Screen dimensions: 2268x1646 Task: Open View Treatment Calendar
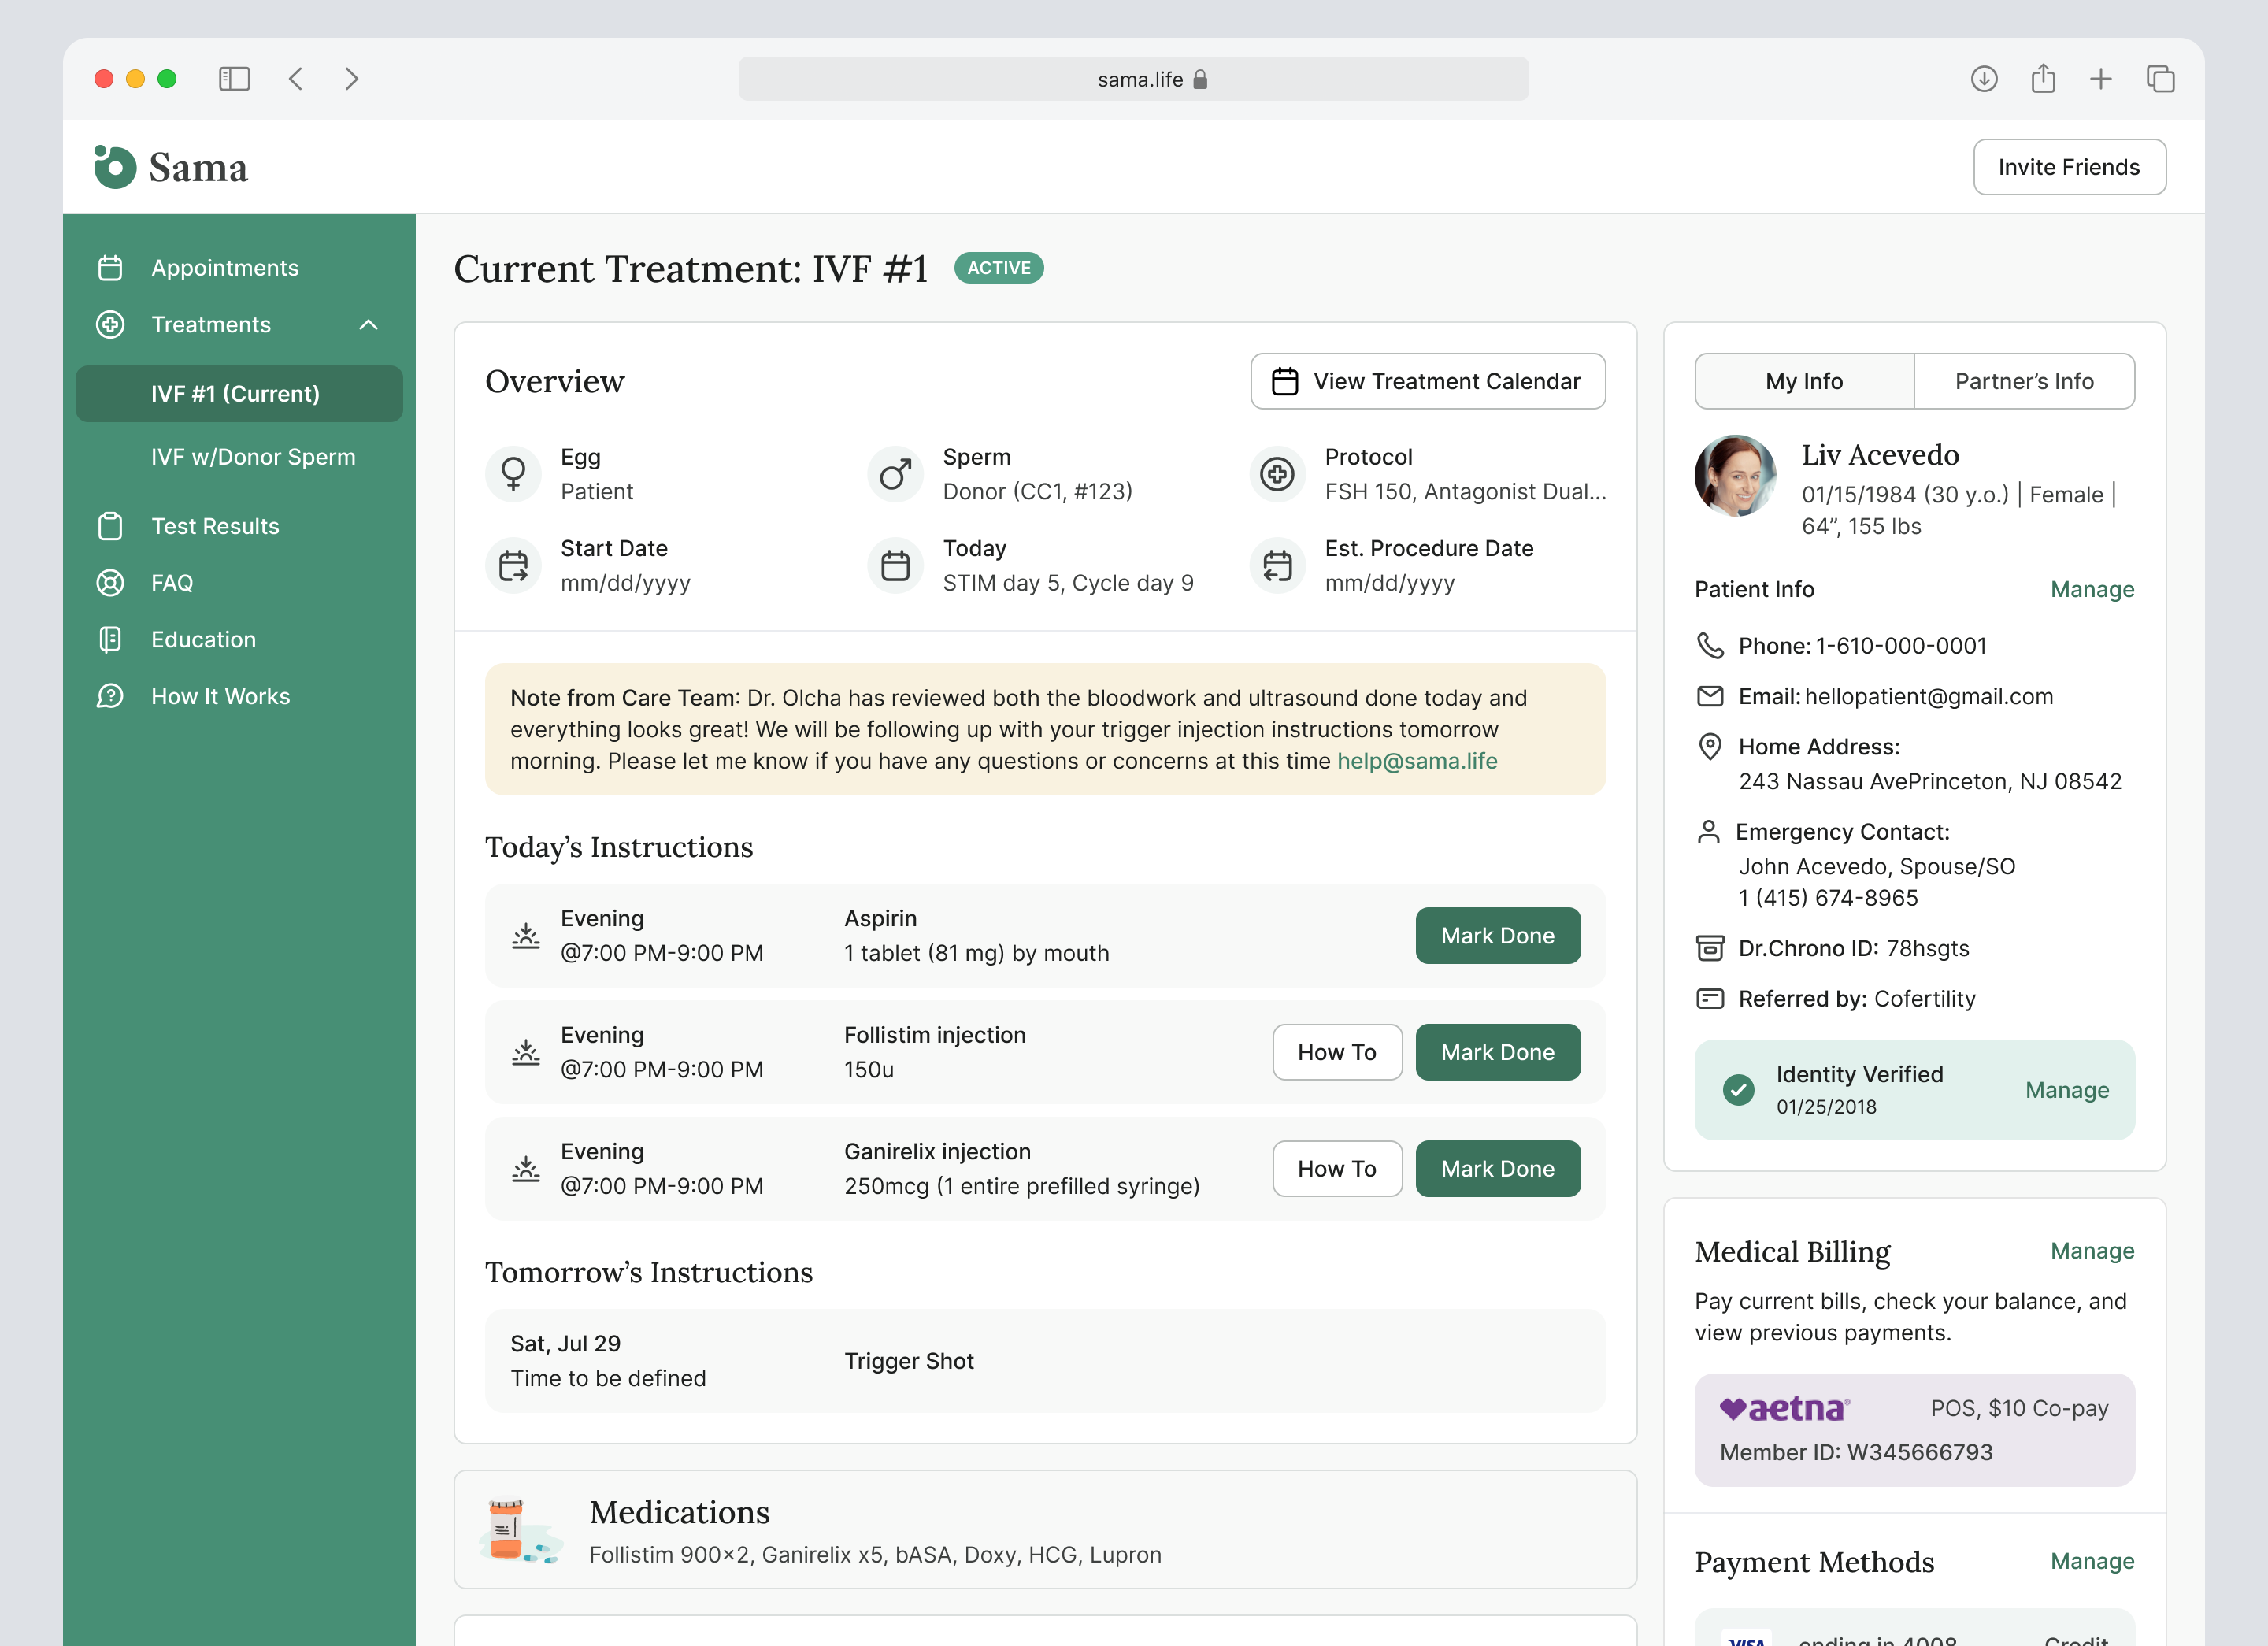tap(1427, 381)
